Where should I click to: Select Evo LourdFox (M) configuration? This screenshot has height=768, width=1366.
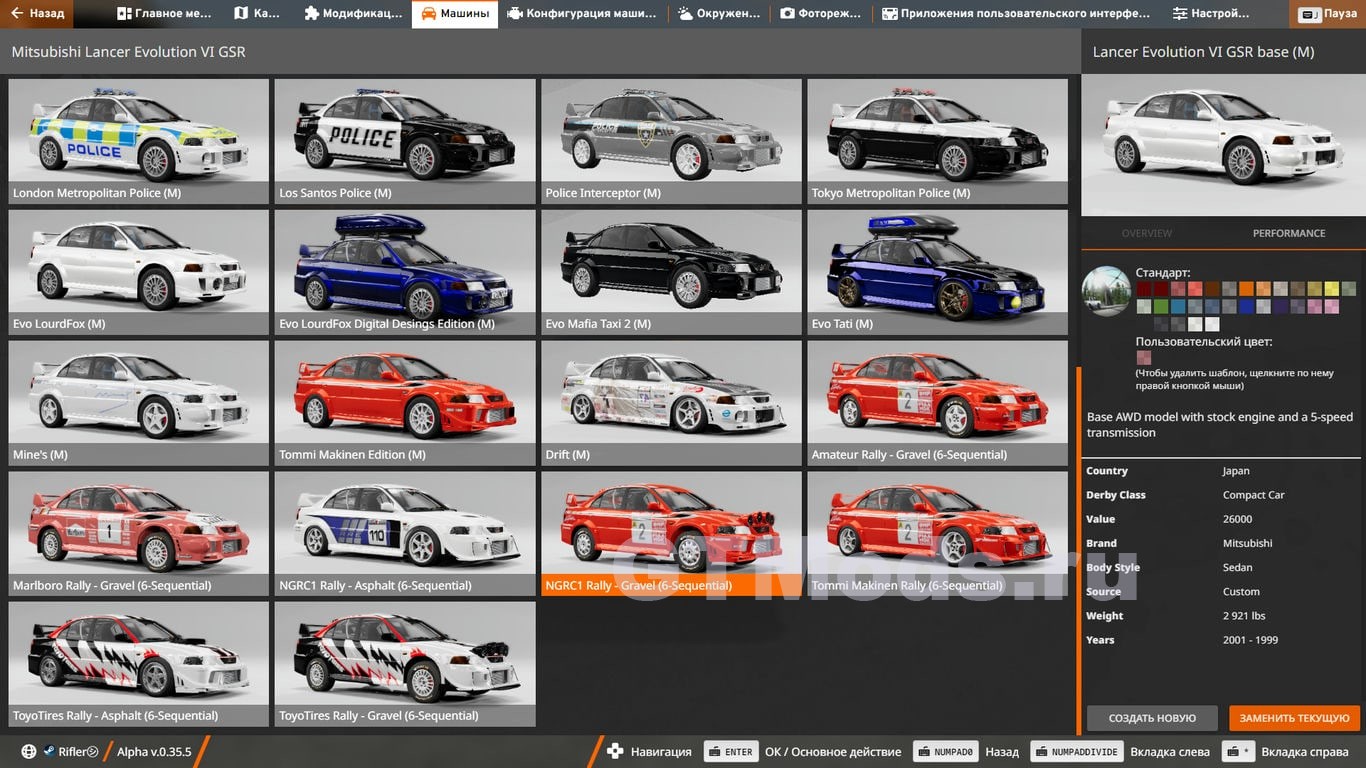(x=139, y=272)
